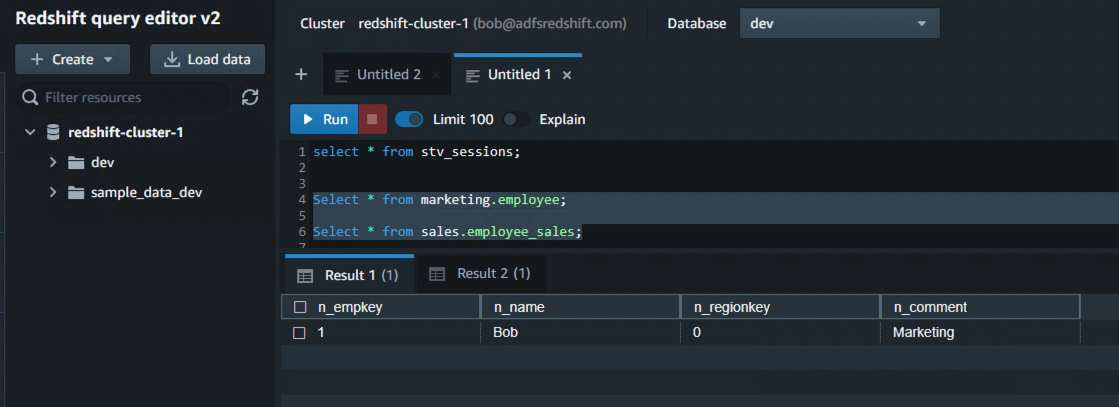The image size is (1119, 407).
Task: Toggle the Limit 100 switch
Action: [x=409, y=119]
